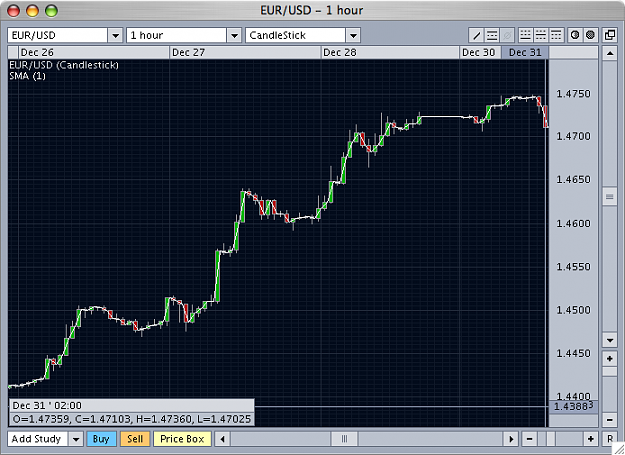Click the 1.4750 price axis label

pos(573,94)
